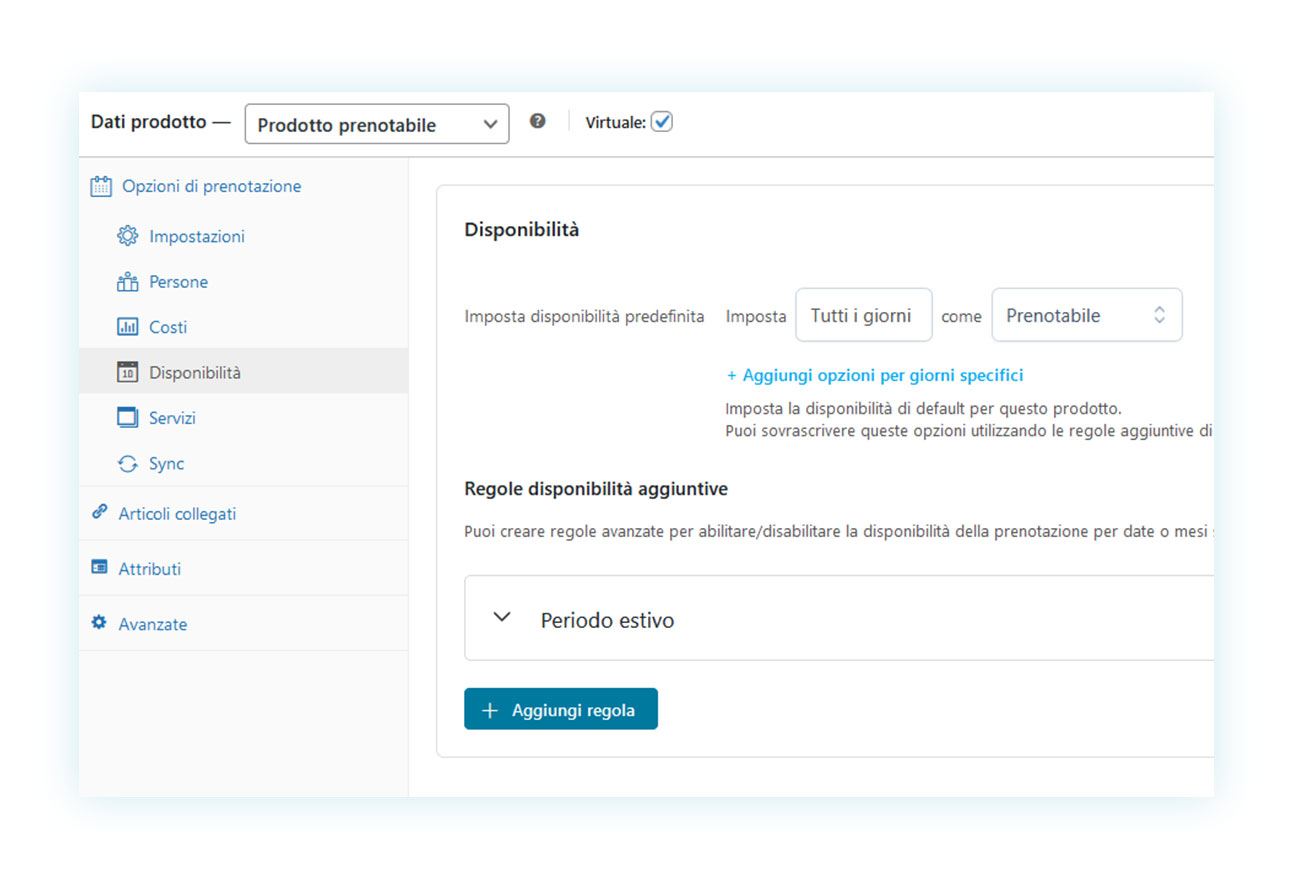Click the sync arrows icon
Screen dimensions: 1300x884
pos(127,464)
